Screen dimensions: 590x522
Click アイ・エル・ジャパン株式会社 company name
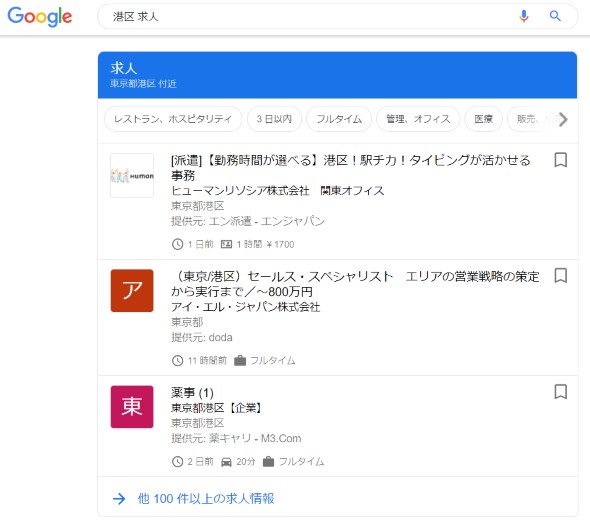click(246, 307)
